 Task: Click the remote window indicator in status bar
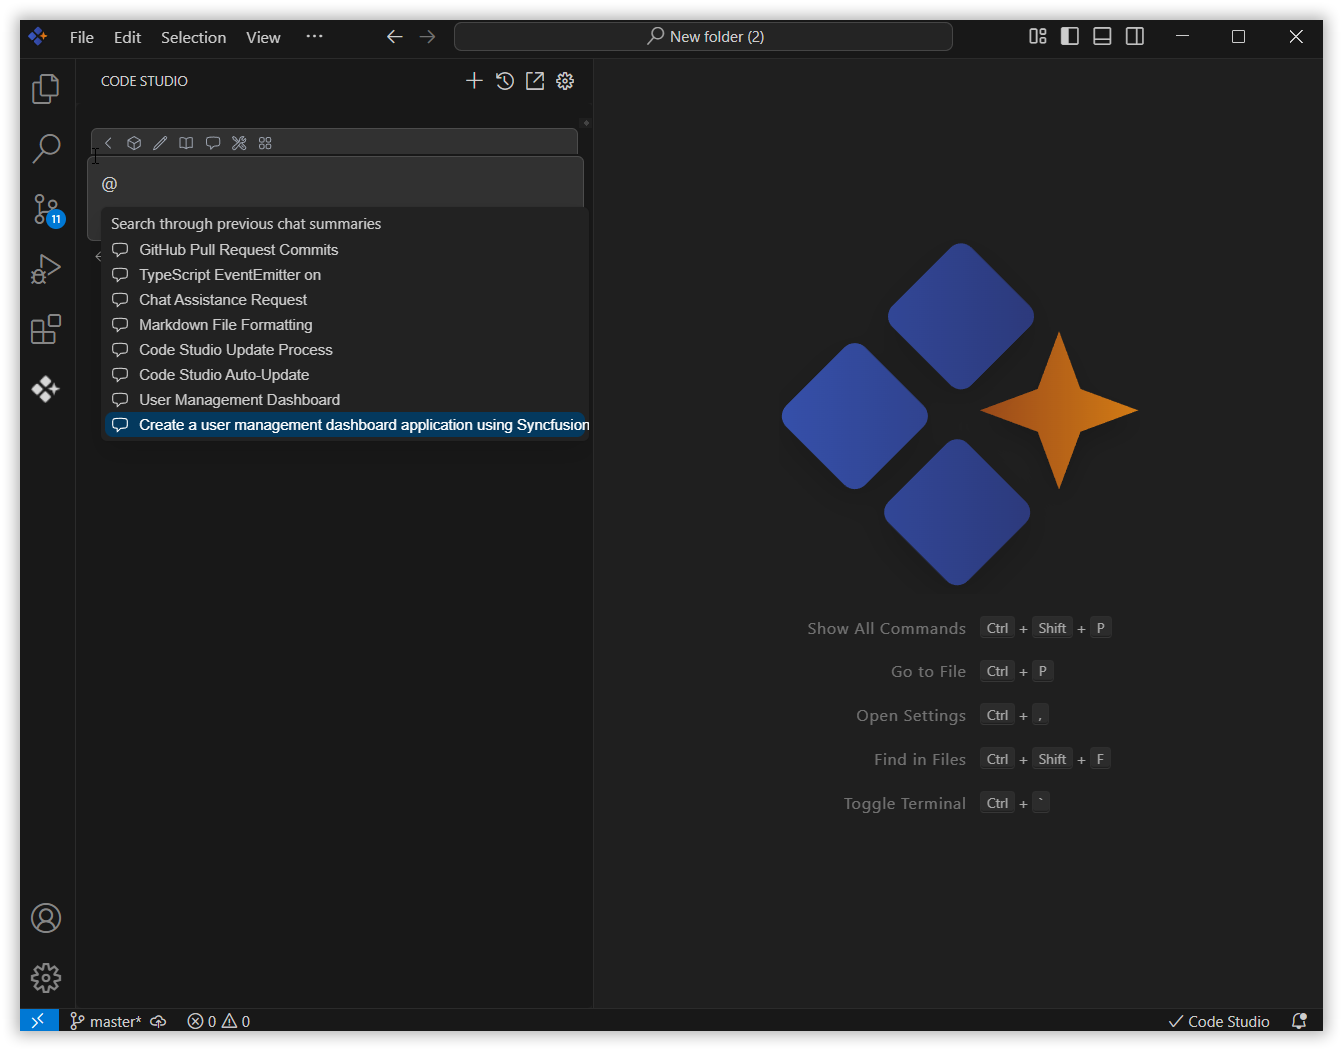pos(39,1021)
